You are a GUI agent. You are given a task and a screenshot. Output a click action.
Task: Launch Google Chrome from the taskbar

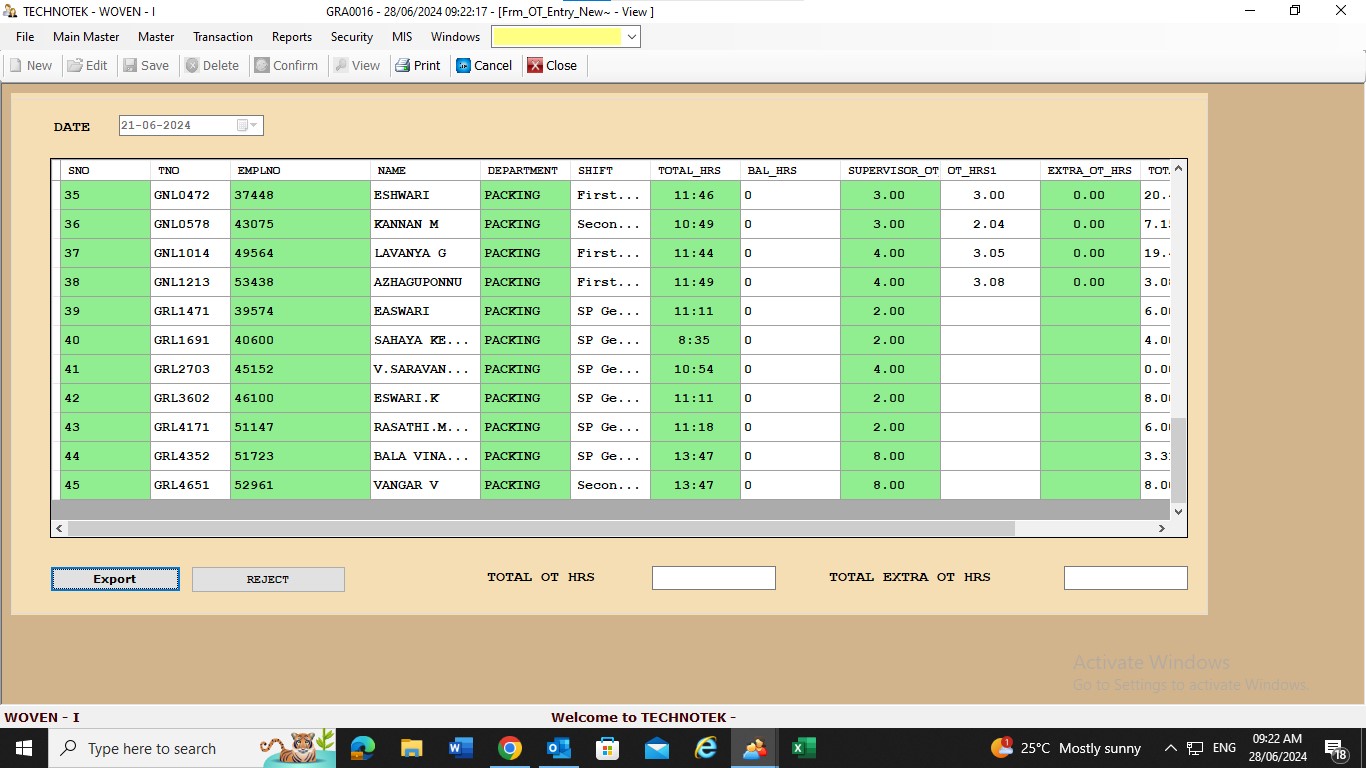click(510, 748)
